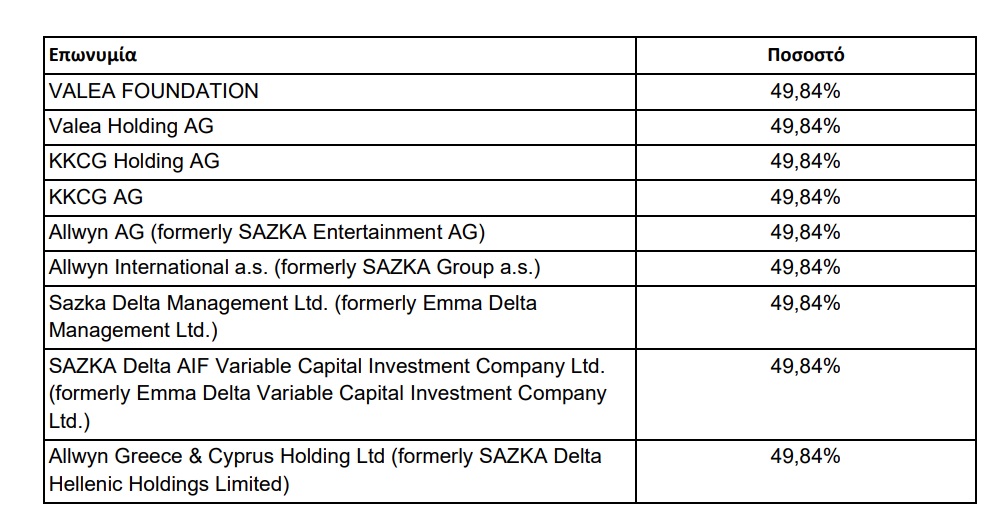Select percentage 49,84% for Allwyn International

pyautogui.click(x=805, y=267)
